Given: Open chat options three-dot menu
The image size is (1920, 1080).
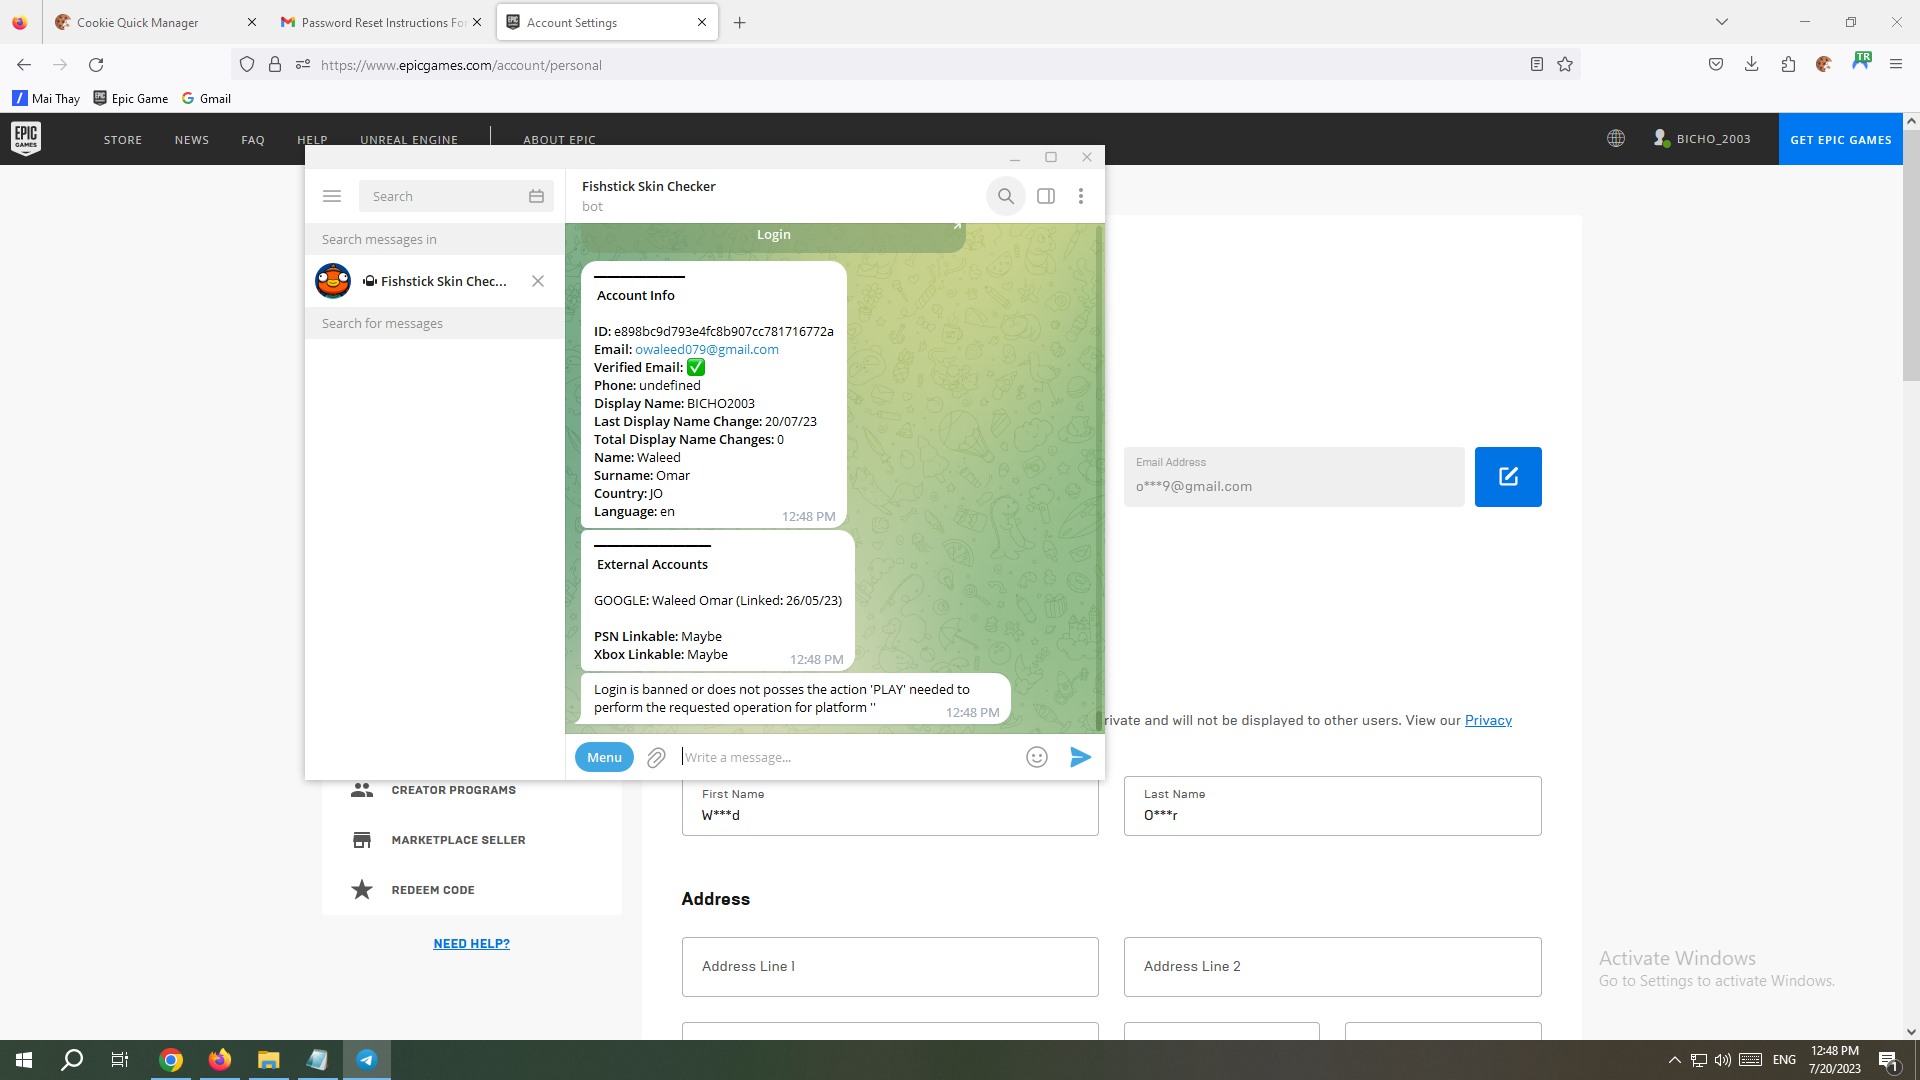Looking at the screenshot, I should [x=1081, y=196].
